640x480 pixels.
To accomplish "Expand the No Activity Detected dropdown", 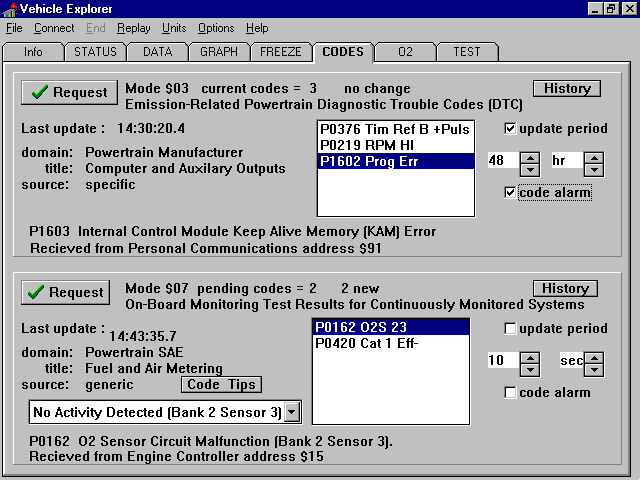I will point(291,411).
